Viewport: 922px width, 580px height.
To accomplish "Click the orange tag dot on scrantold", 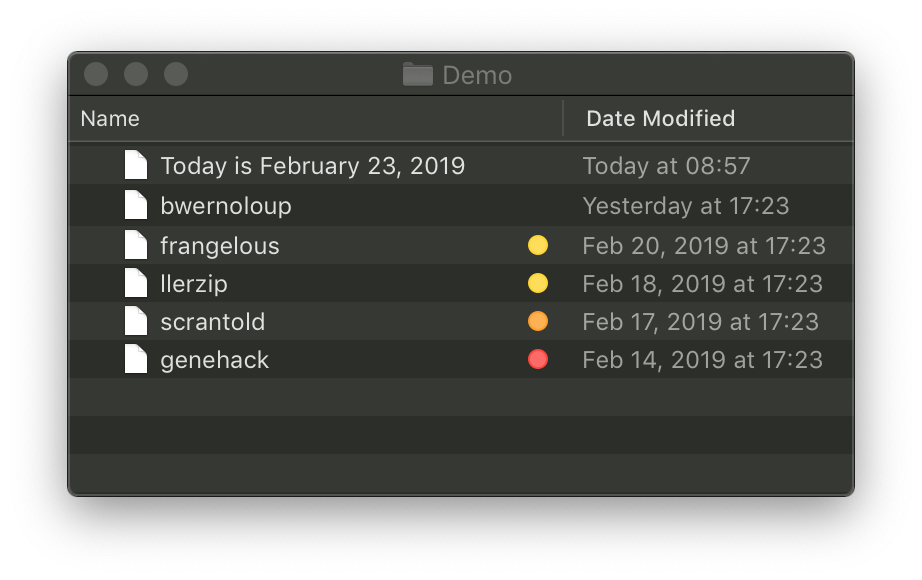I will [538, 321].
